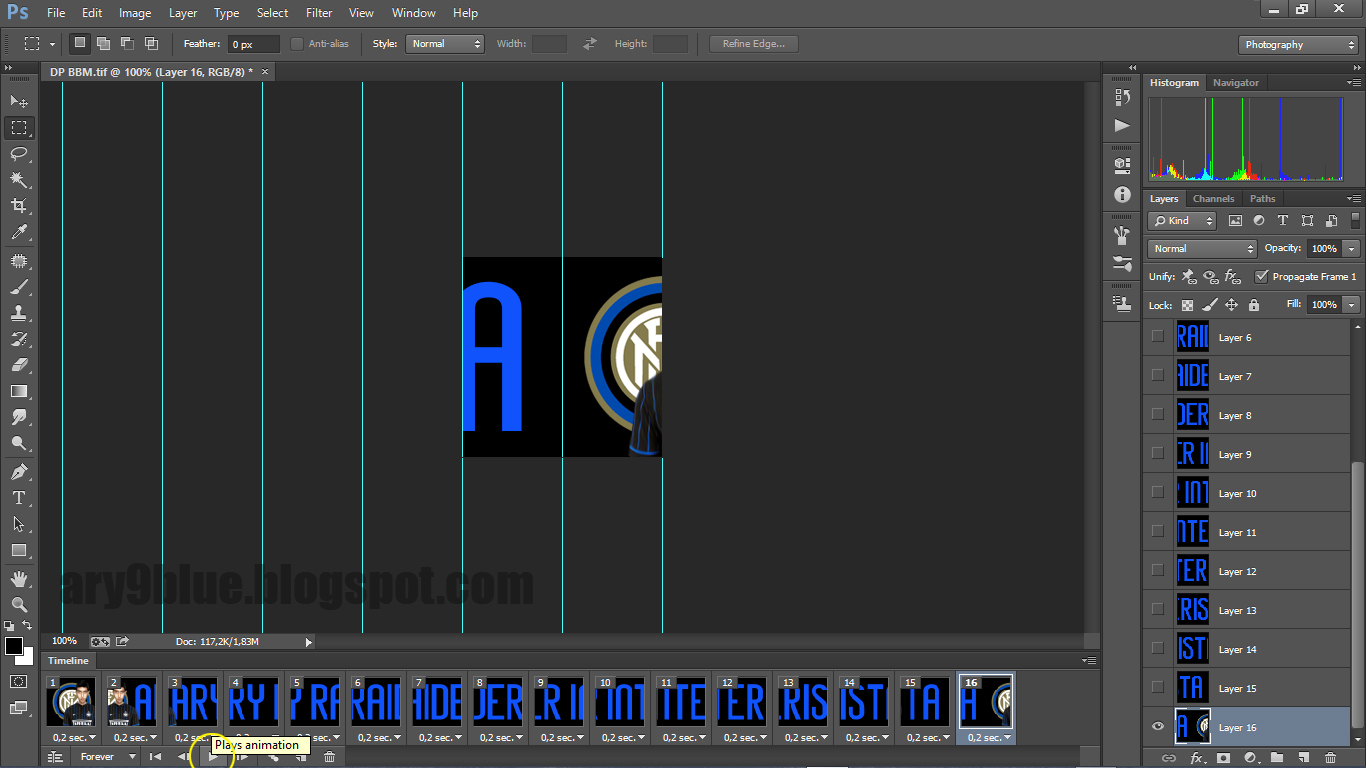Select the Brush tool
The image size is (1366, 768).
[x=19, y=286]
